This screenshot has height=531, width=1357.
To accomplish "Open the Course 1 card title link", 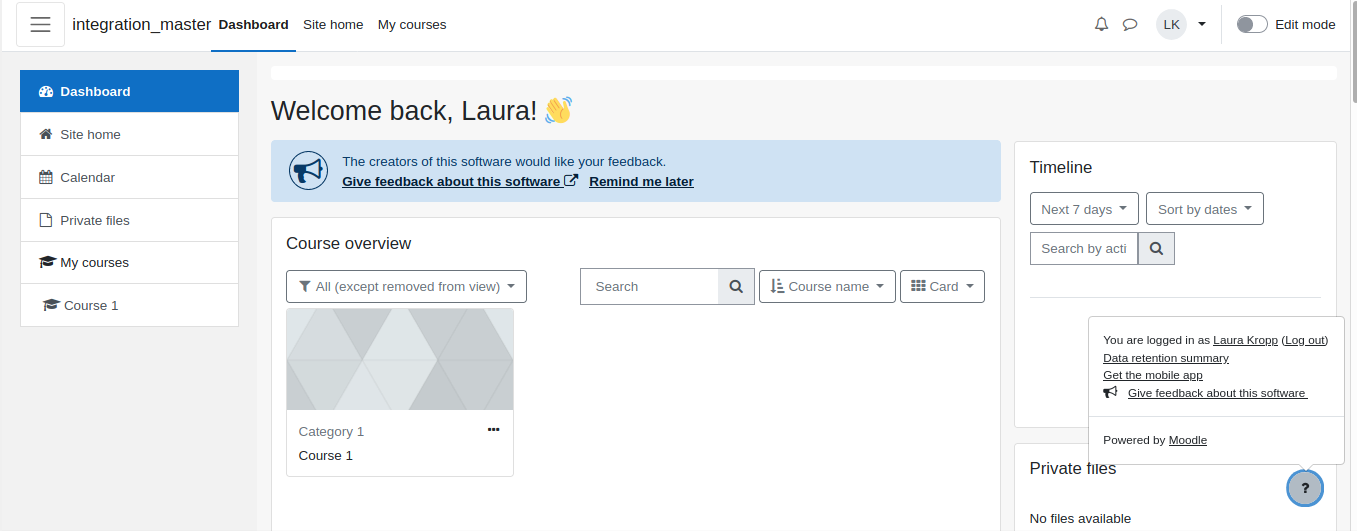I will click(x=326, y=455).
